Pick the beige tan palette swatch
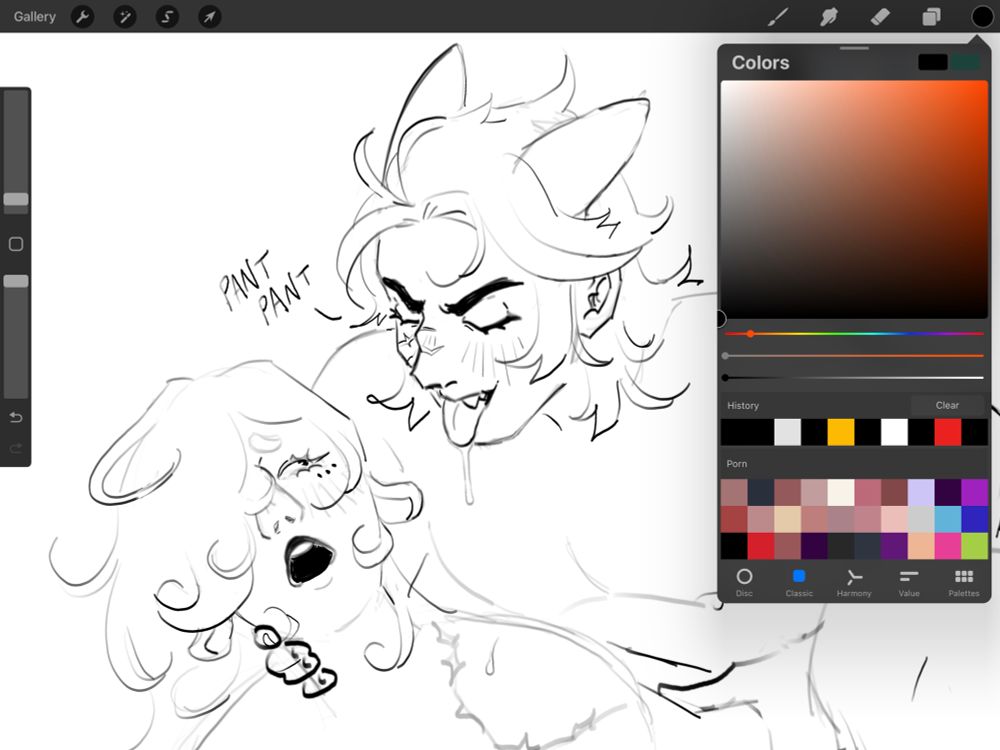The width and height of the screenshot is (1000, 750). pos(787,519)
